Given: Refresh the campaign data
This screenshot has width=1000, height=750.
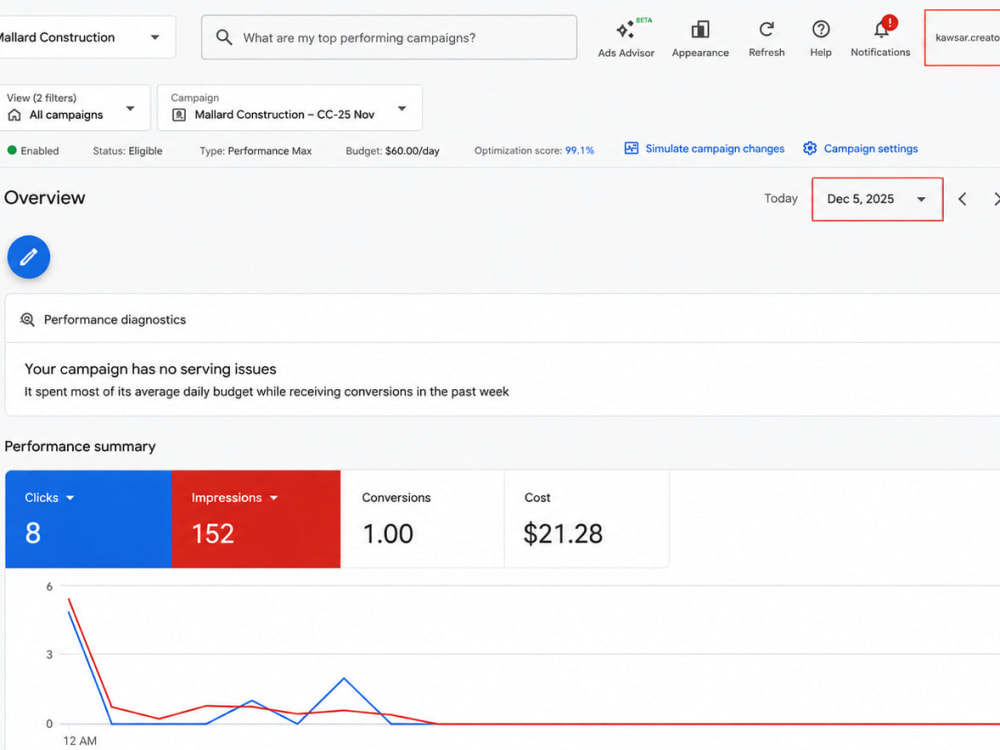Looking at the screenshot, I should [767, 38].
